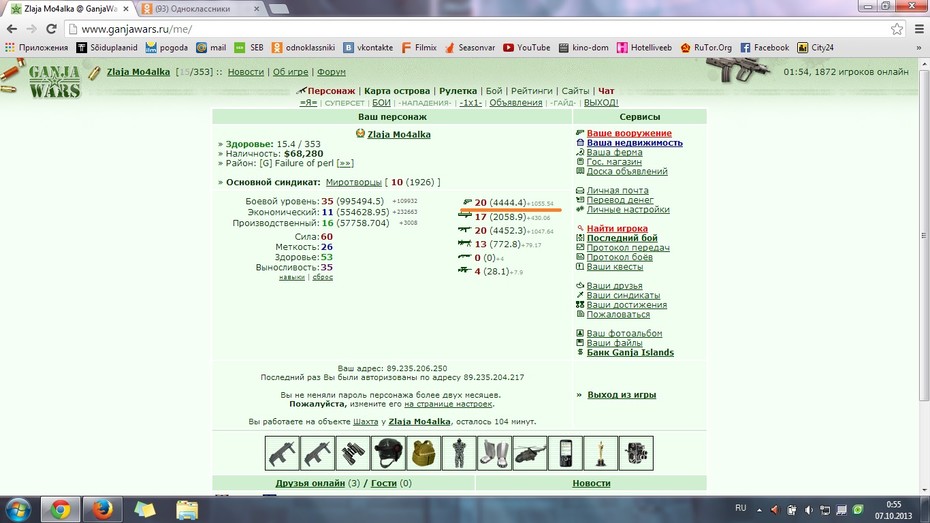This screenshot has height=523, width=930.
Task: Open the Рейтинги menu item
Action: 531,91
